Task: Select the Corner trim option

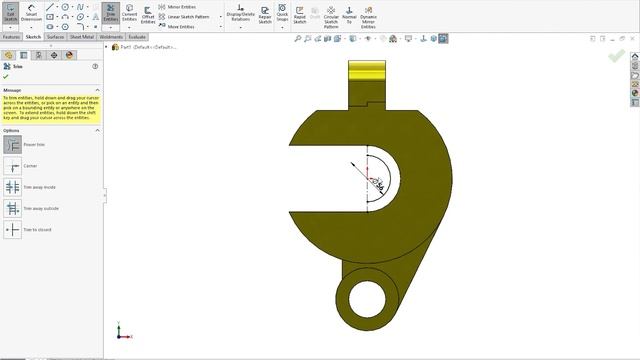Action: point(13,166)
